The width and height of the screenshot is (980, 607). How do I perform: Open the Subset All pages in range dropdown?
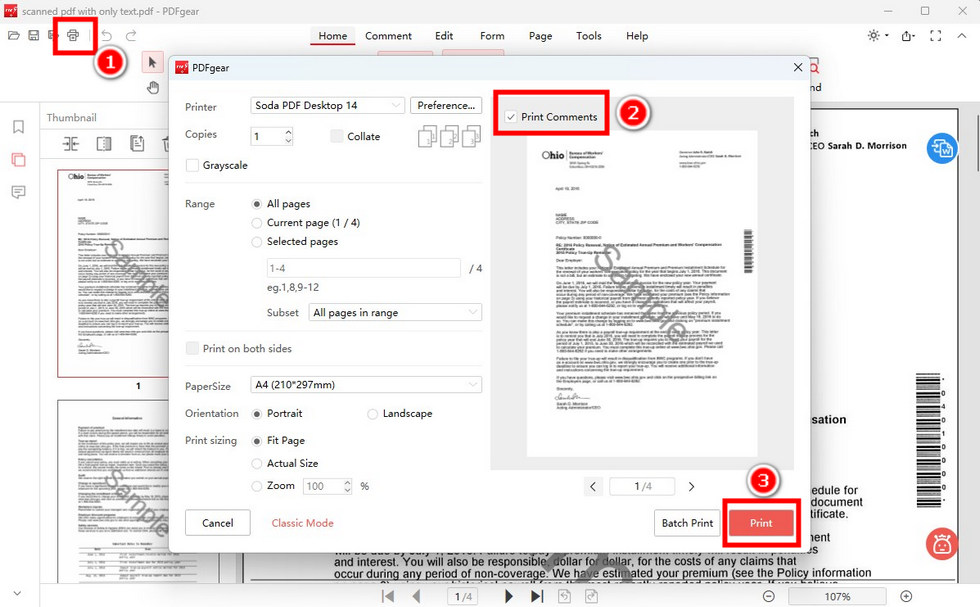pyautogui.click(x=395, y=313)
